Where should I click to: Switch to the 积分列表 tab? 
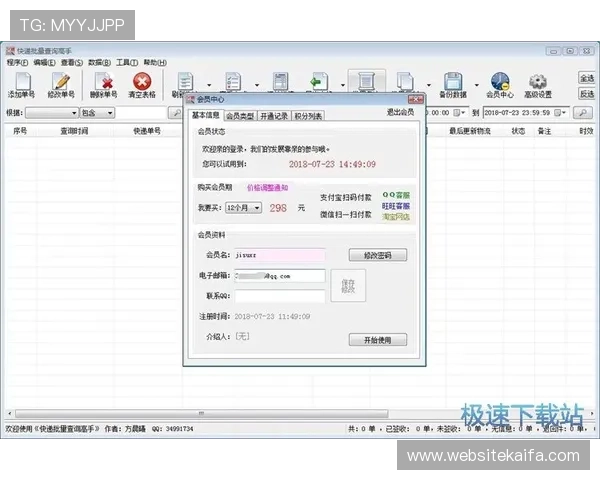308,116
